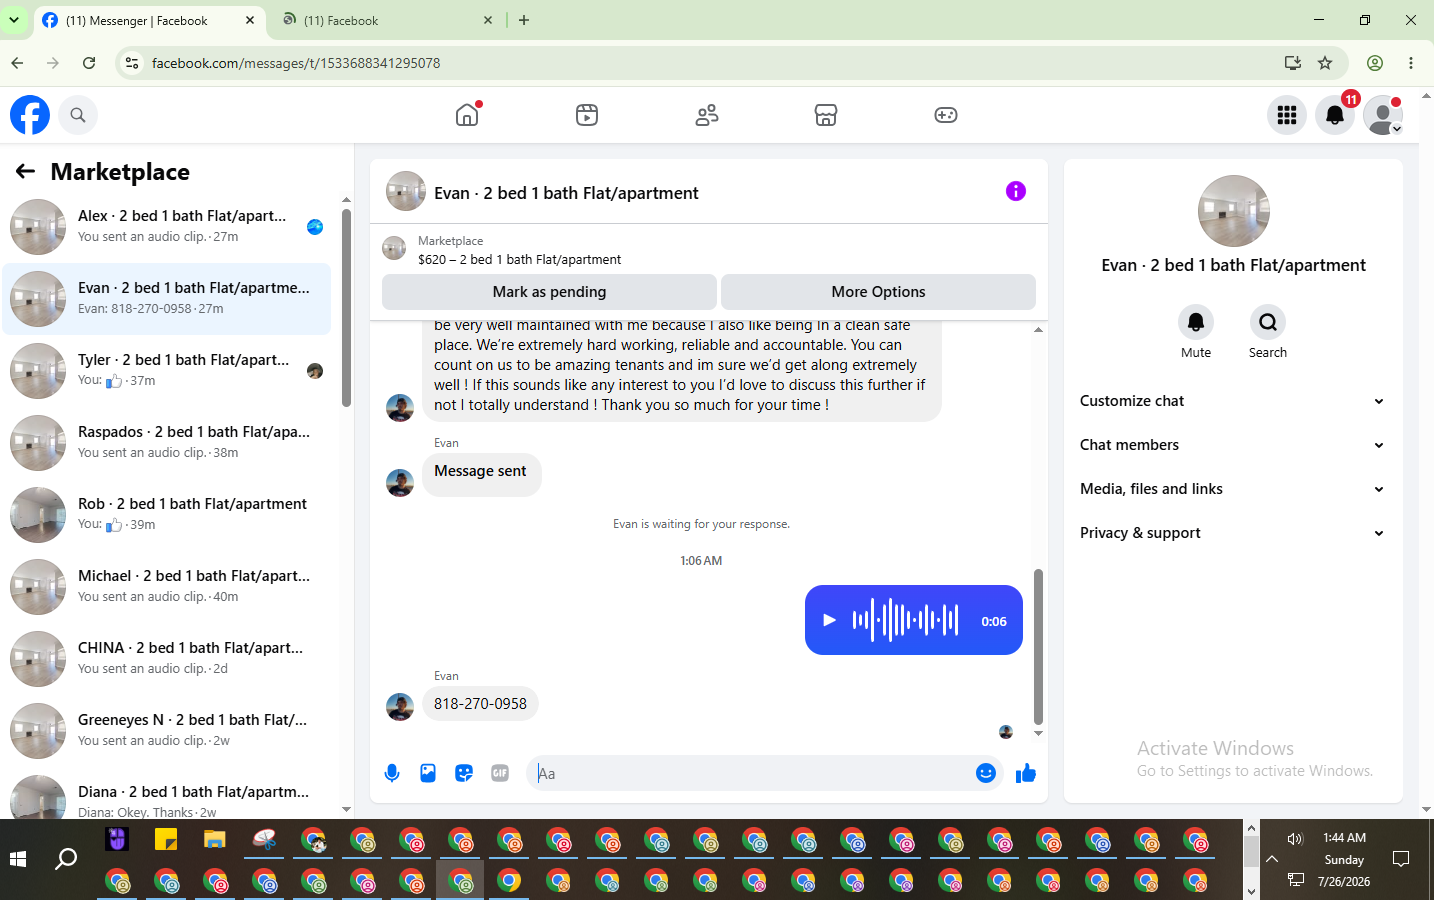Open the Michael conversation
Screen dimensions: 1434x900
tap(167, 587)
